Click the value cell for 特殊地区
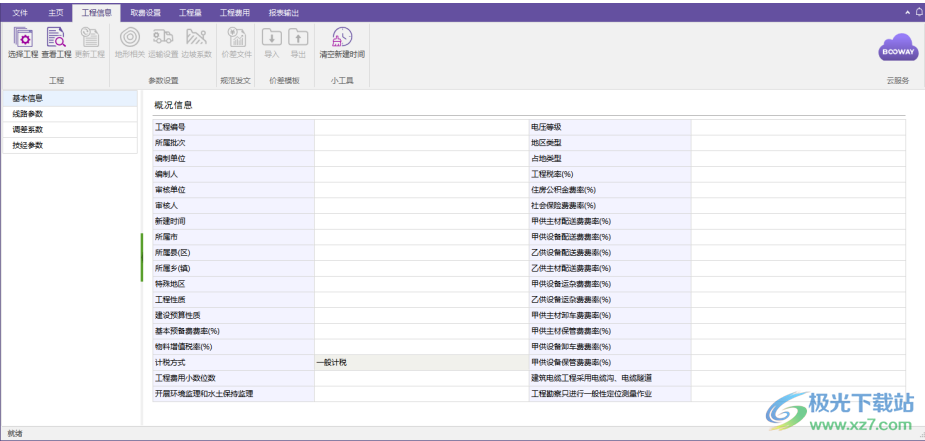Screen dimensions: 925x441 point(421,284)
